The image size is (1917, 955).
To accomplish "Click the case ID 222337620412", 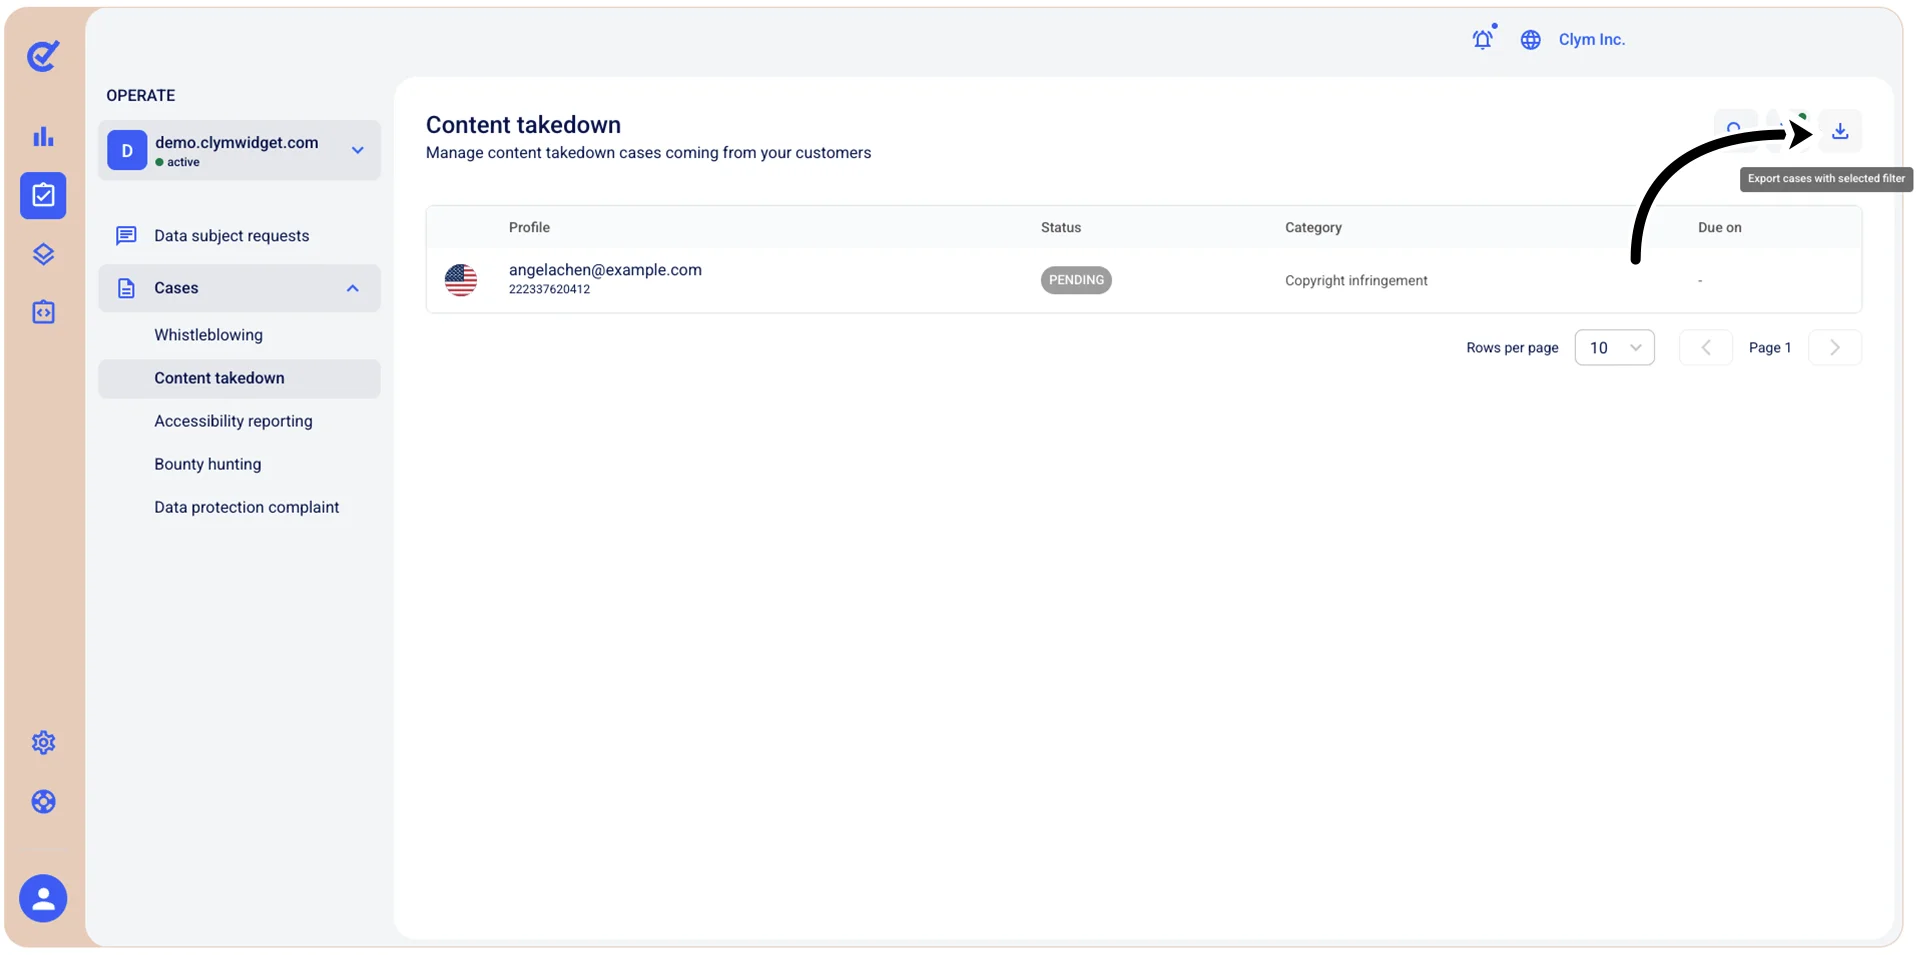I will [x=549, y=290].
